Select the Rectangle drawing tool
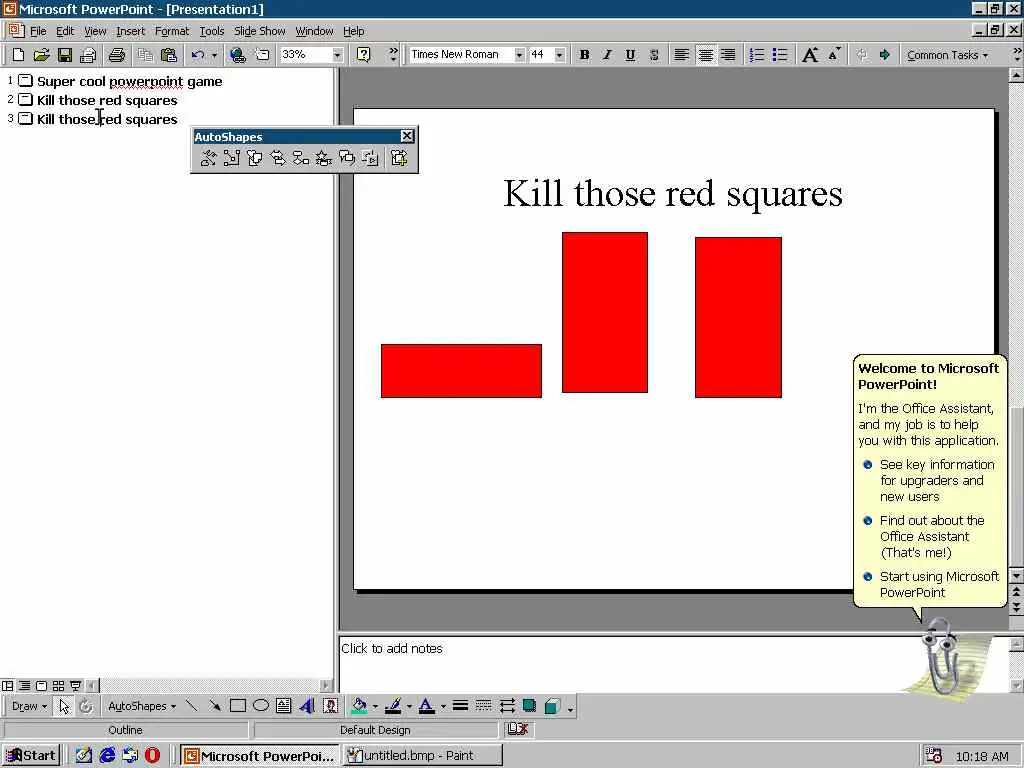The height and width of the screenshot is (768, 1024). coord(238,706)
